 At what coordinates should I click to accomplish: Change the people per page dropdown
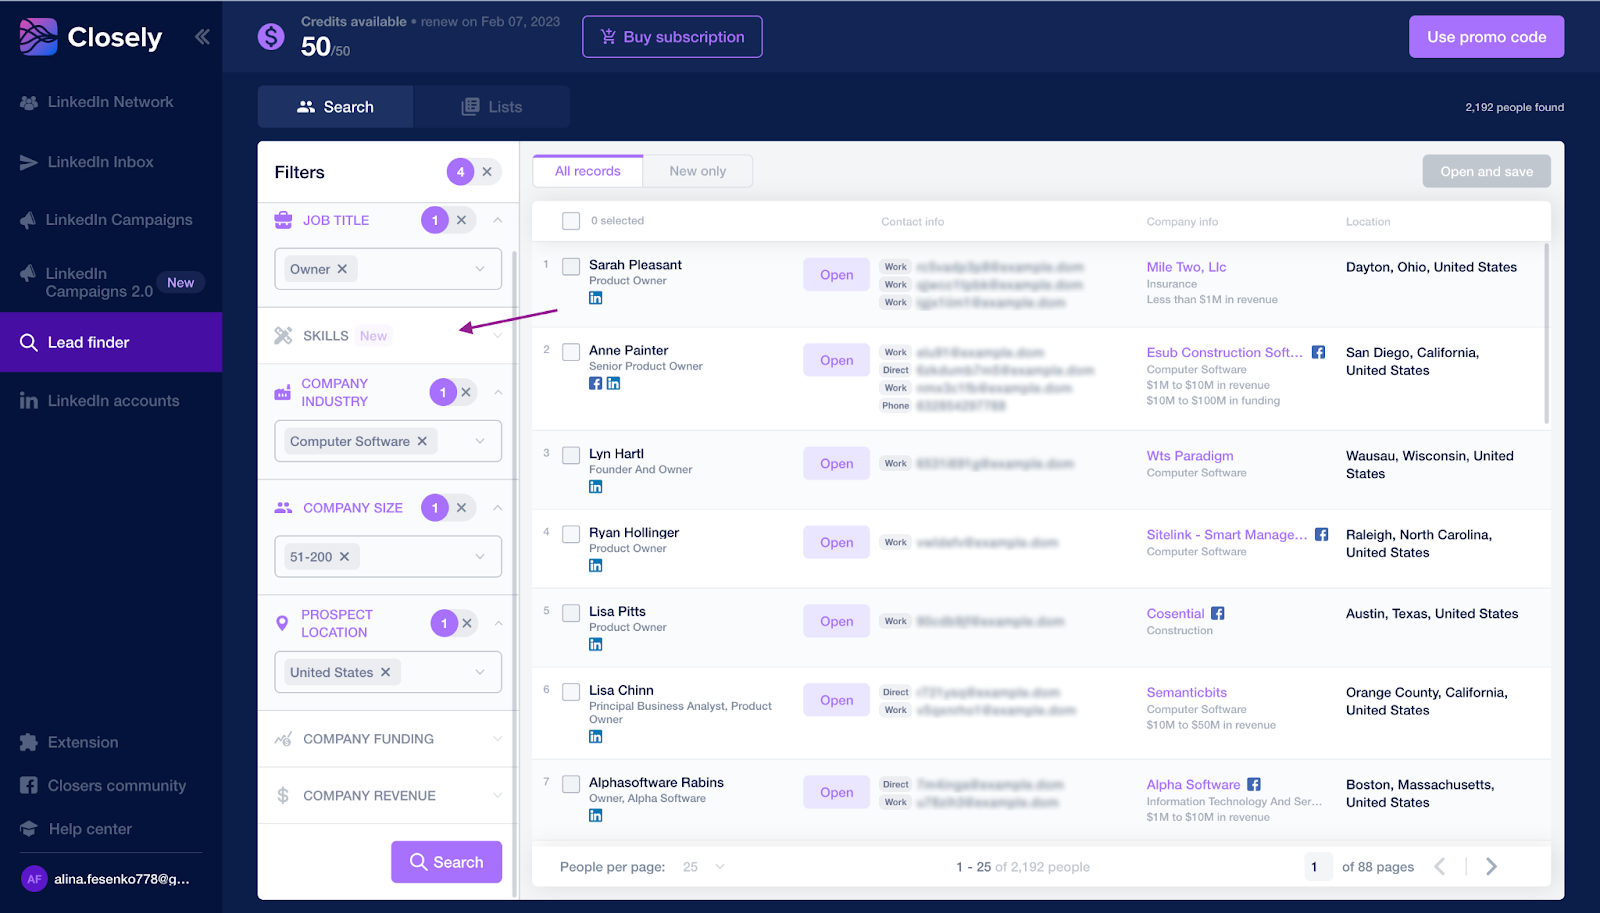(704, 867)
